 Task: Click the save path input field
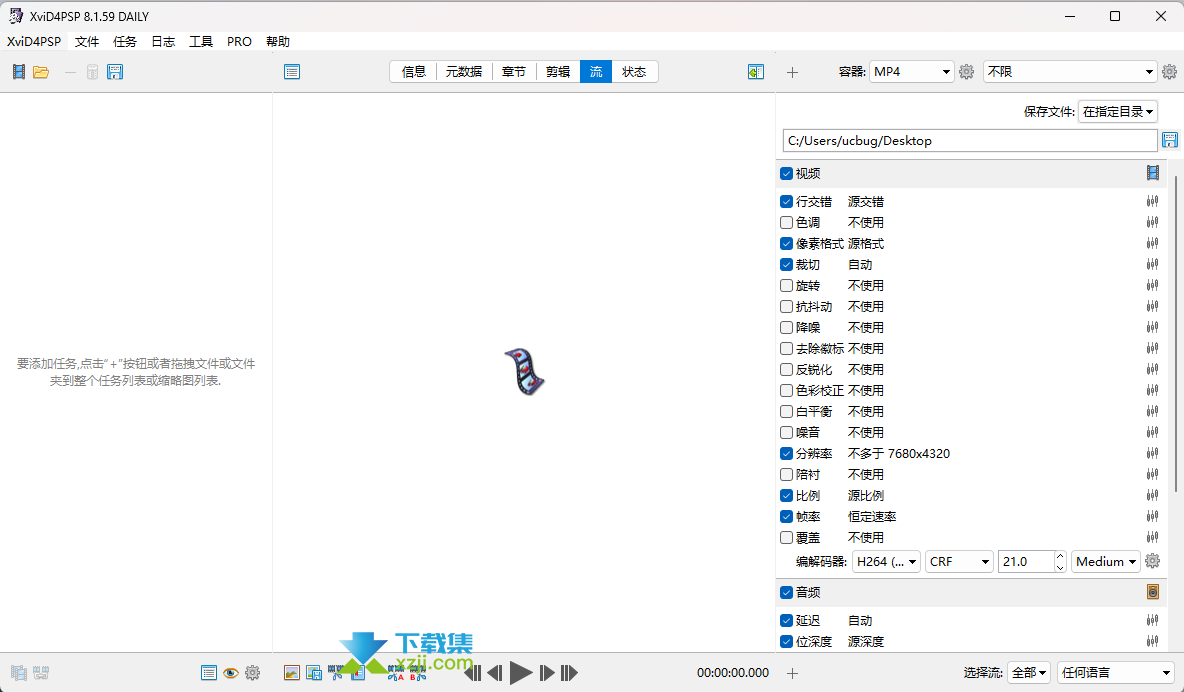click(x=970, y=141)
